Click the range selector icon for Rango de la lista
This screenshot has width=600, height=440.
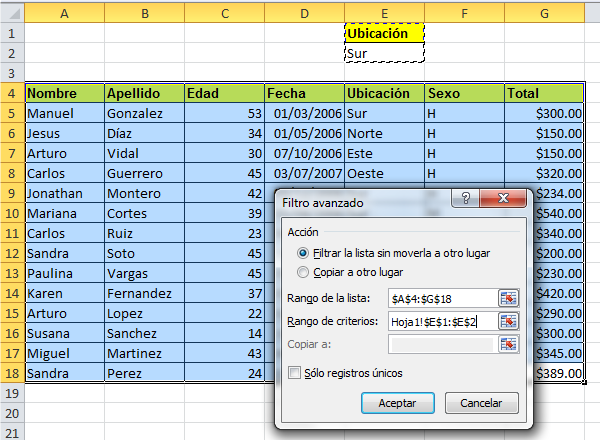pyautogui.click(x=510, y=298)
